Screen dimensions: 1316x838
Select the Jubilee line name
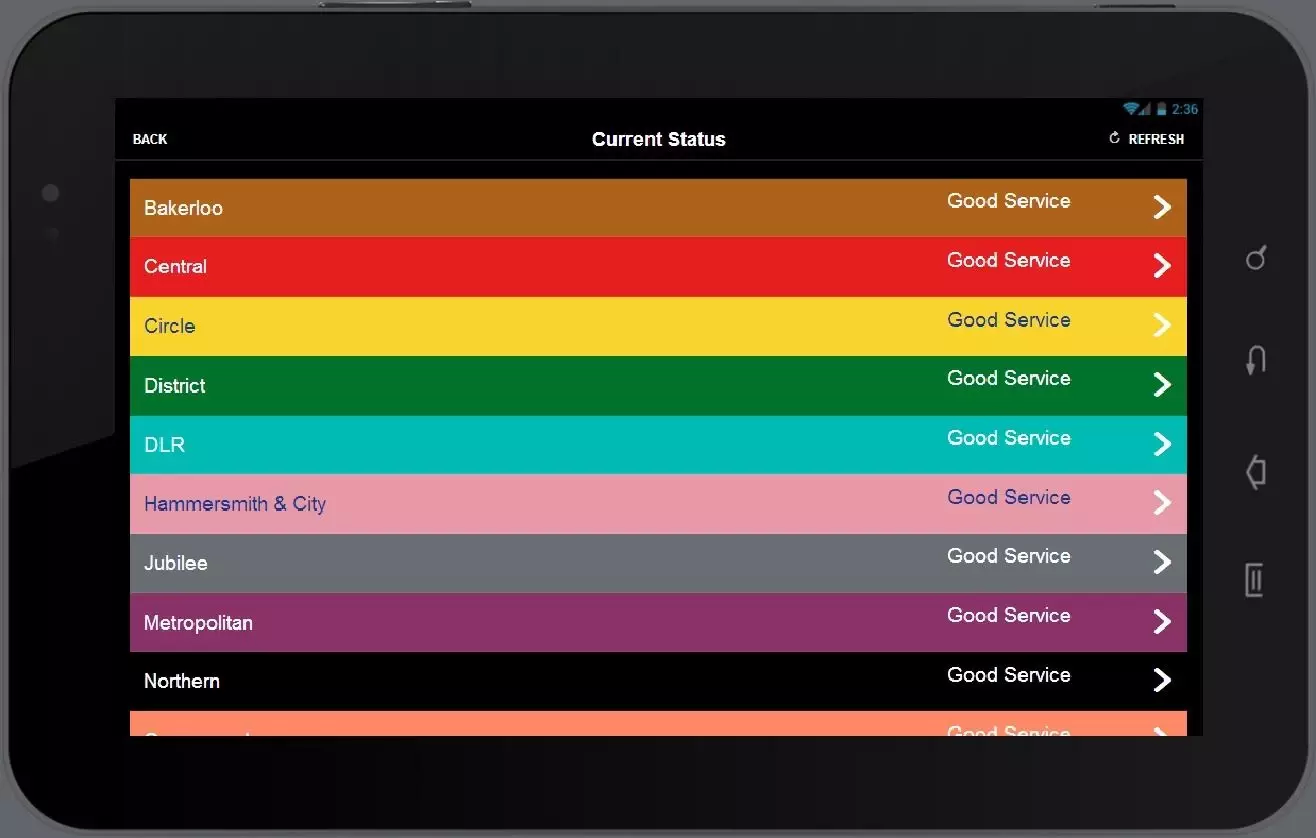pyautogui.click(x=175, y=562)
